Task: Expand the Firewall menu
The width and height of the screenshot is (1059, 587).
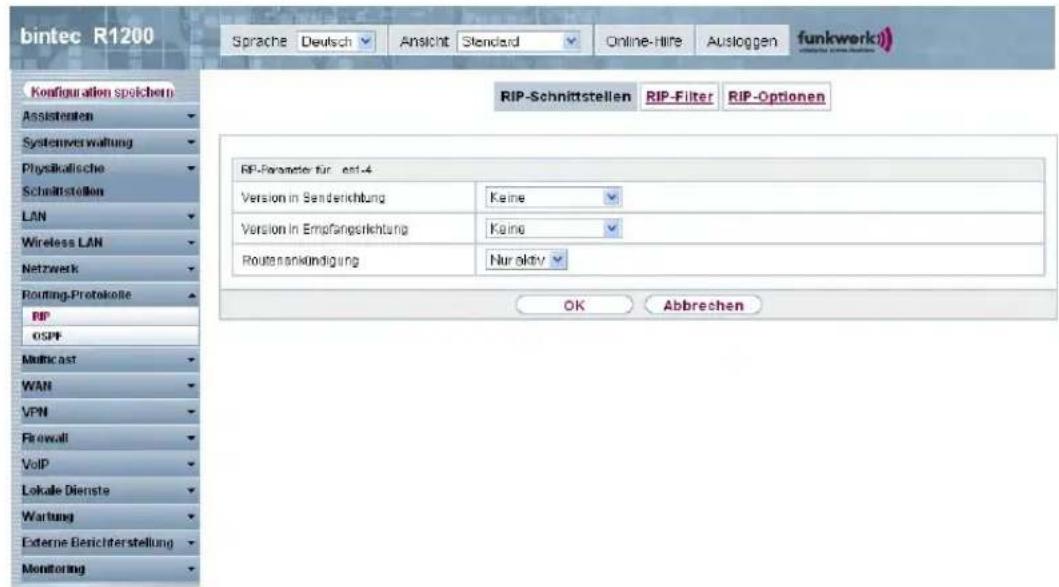Action: click(x=107, y=438)
